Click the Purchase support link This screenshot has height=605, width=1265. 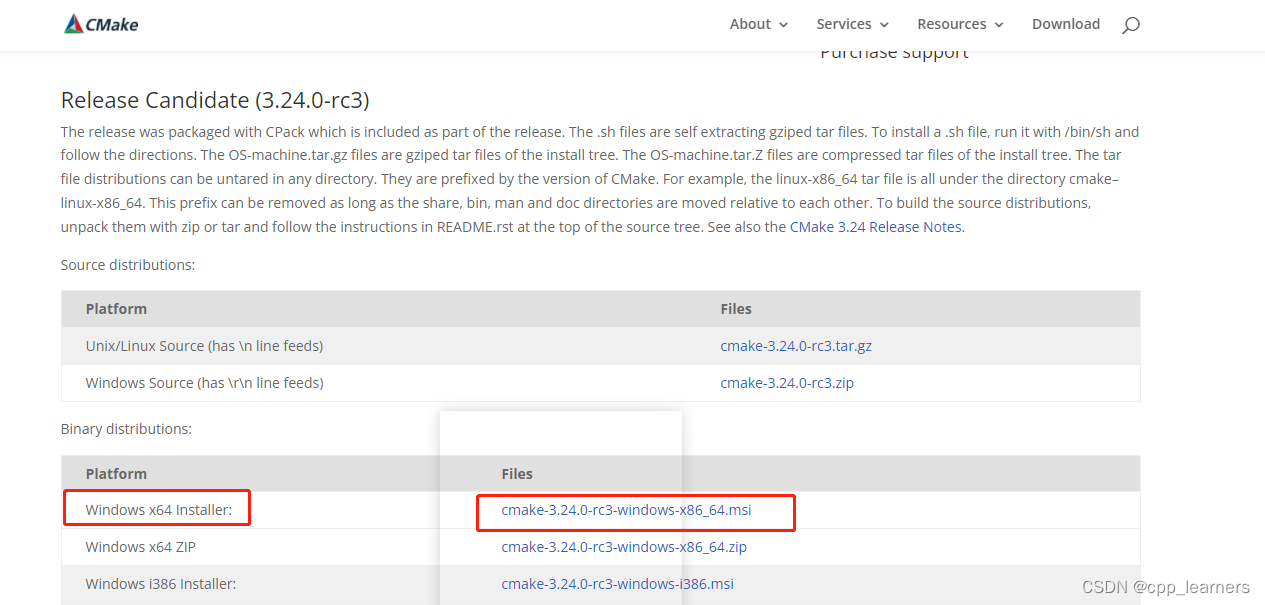[893, 51]
